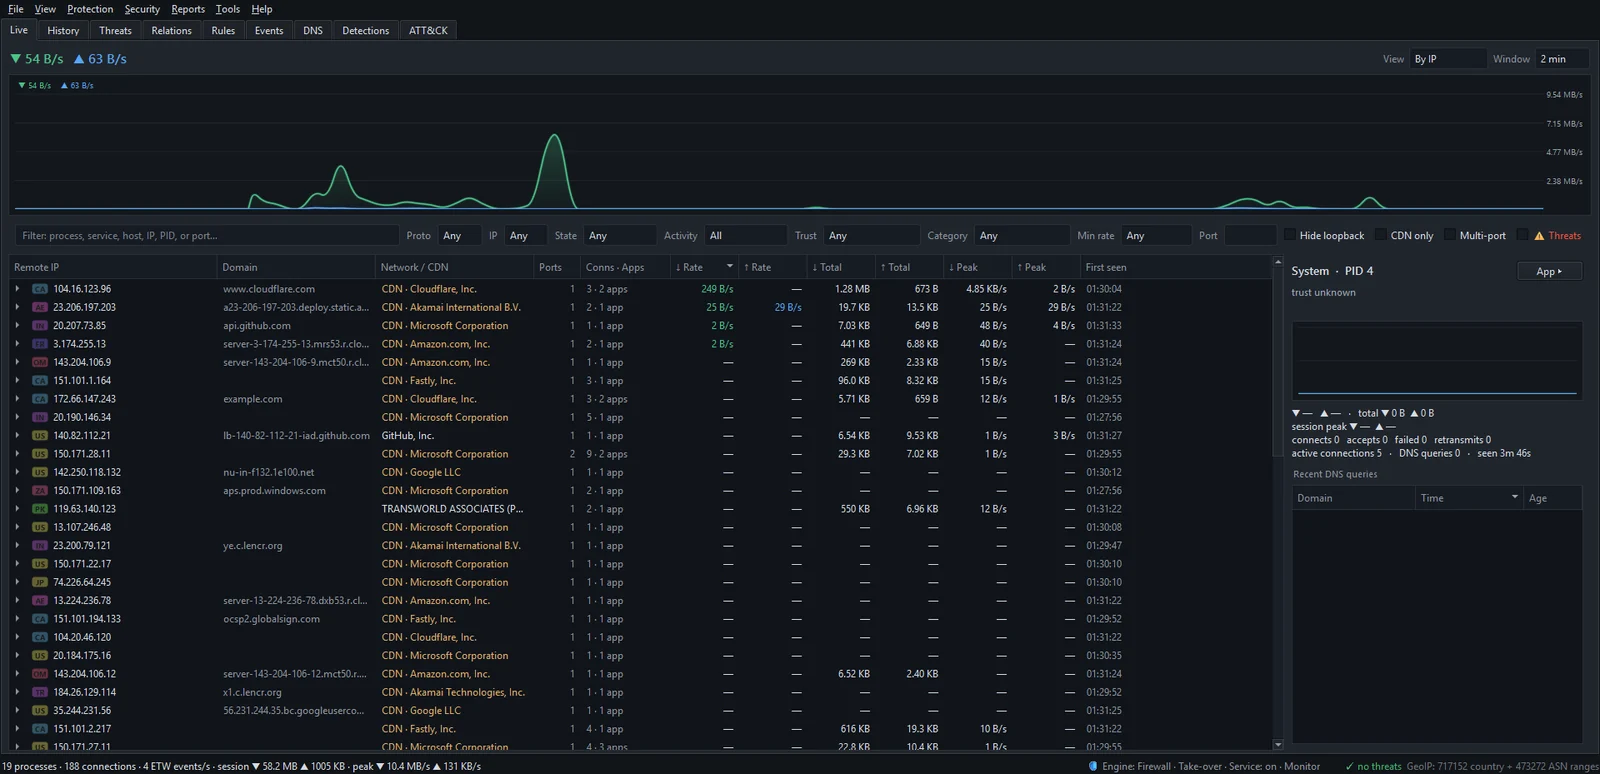Click the FR country badge for 3.174.255.13
Image resolution: width=1600 pixels, height=774 pixels.
(40, 344)
